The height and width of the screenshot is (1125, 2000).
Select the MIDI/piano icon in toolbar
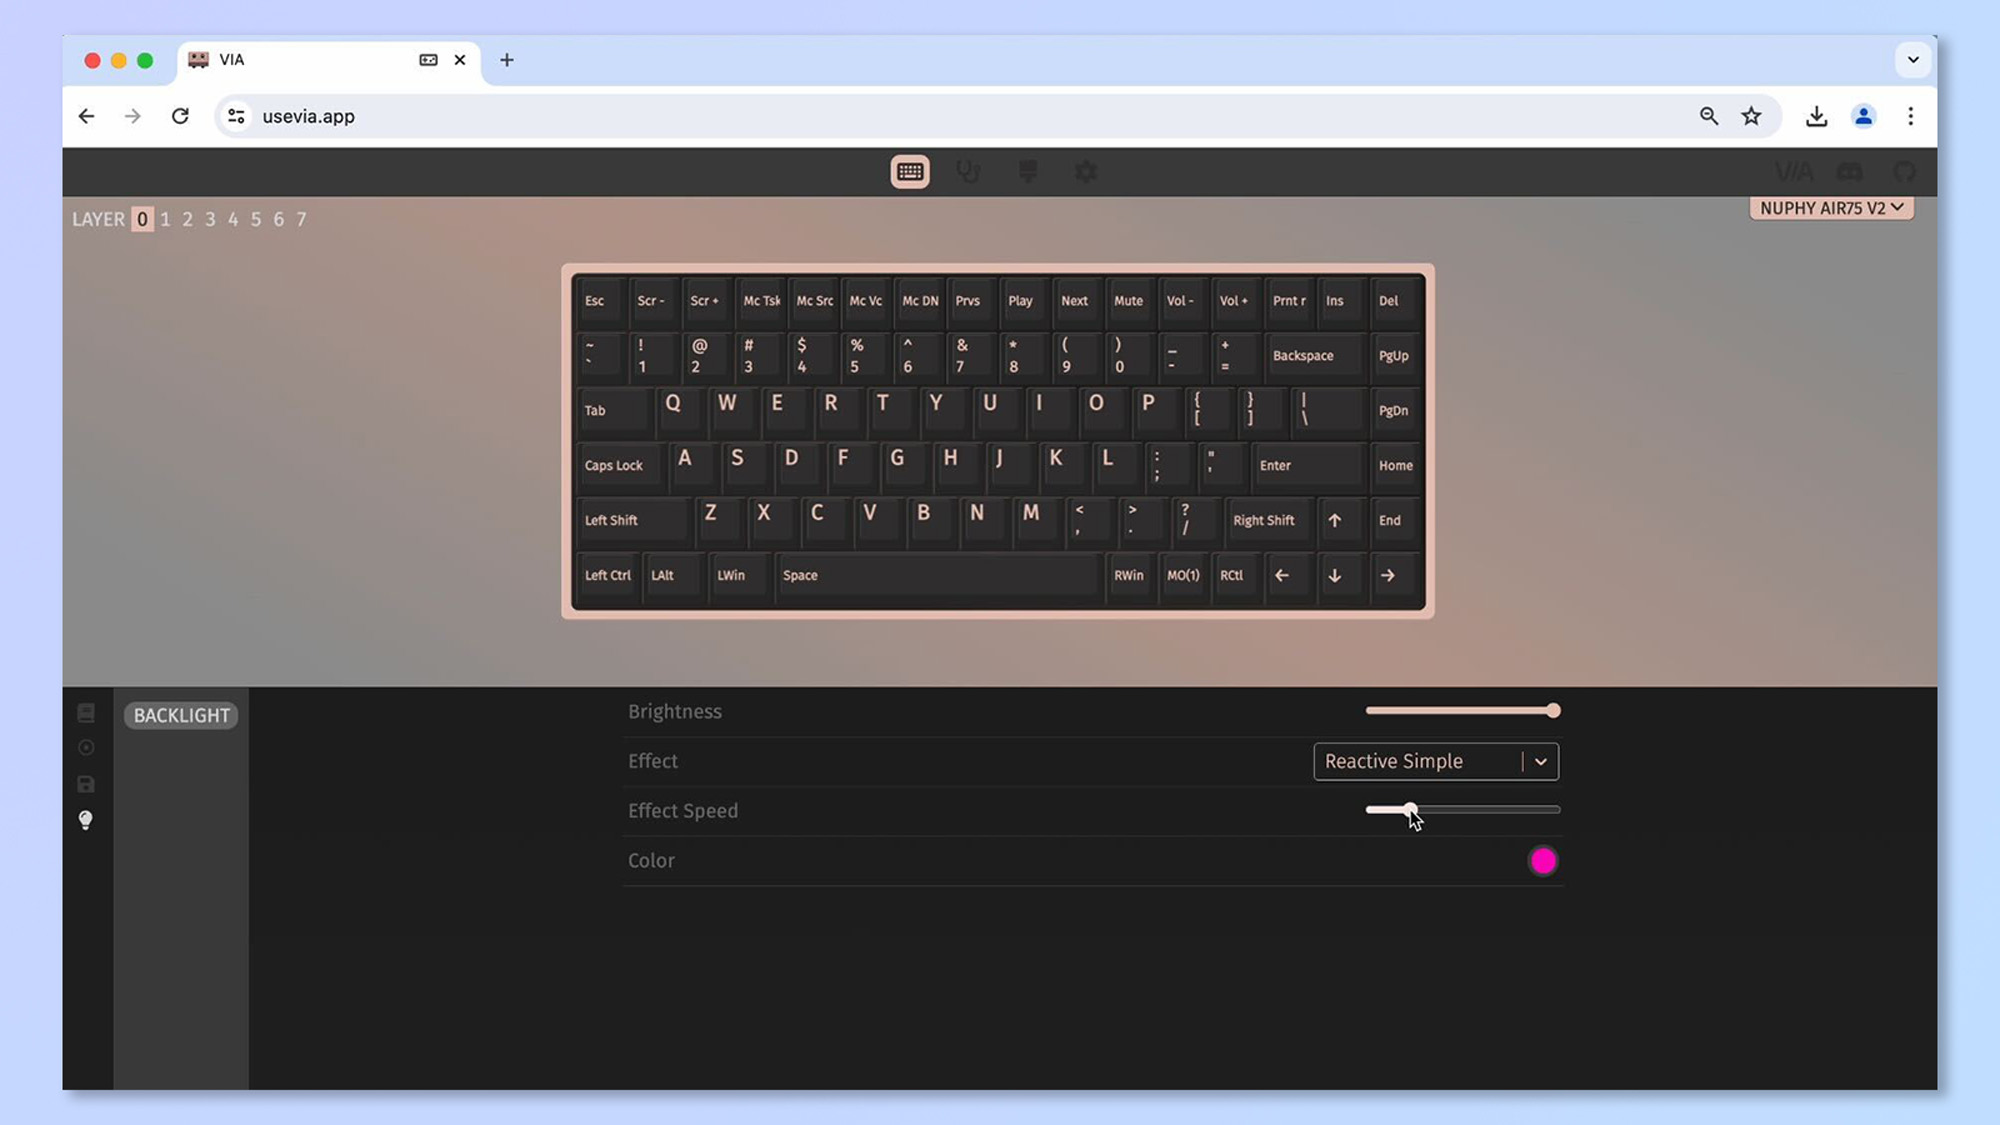(x=1027, y=172)
